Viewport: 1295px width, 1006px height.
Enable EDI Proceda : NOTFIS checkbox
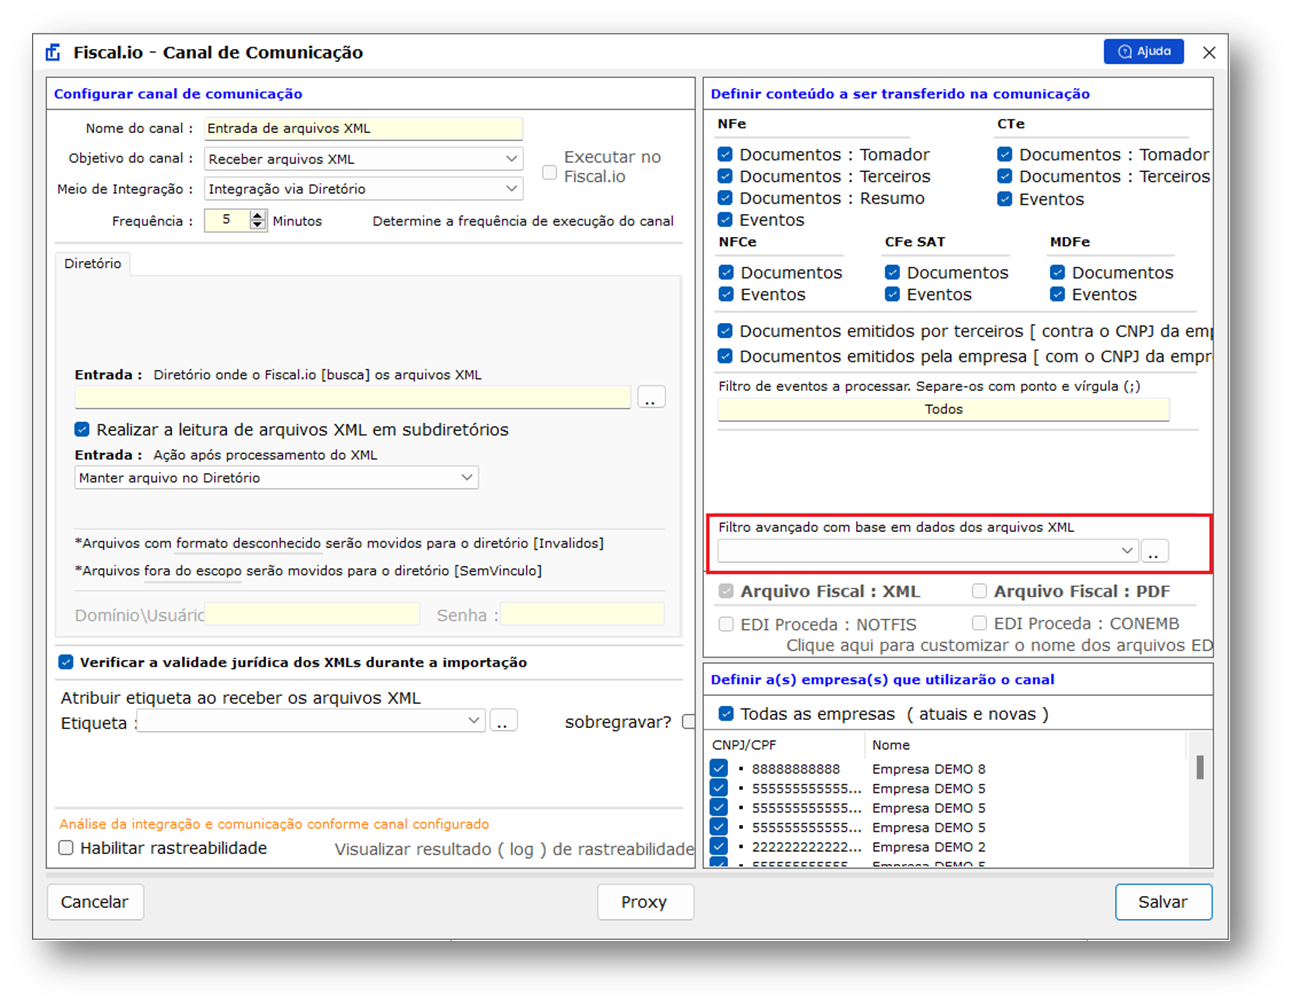coord(726,624)
